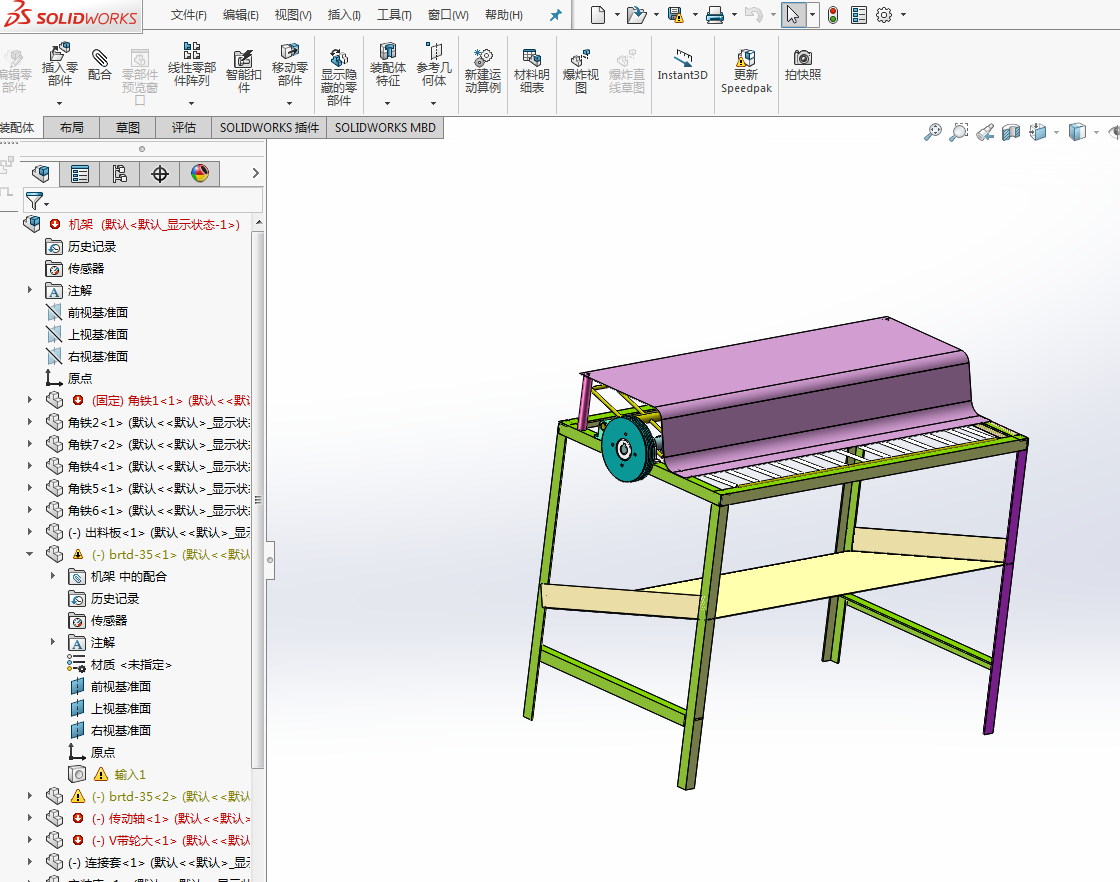The width and height of the screenshot is (1120, 882).
Task: Open the DisplayManager color ball tab
Action: click(199, 174)
